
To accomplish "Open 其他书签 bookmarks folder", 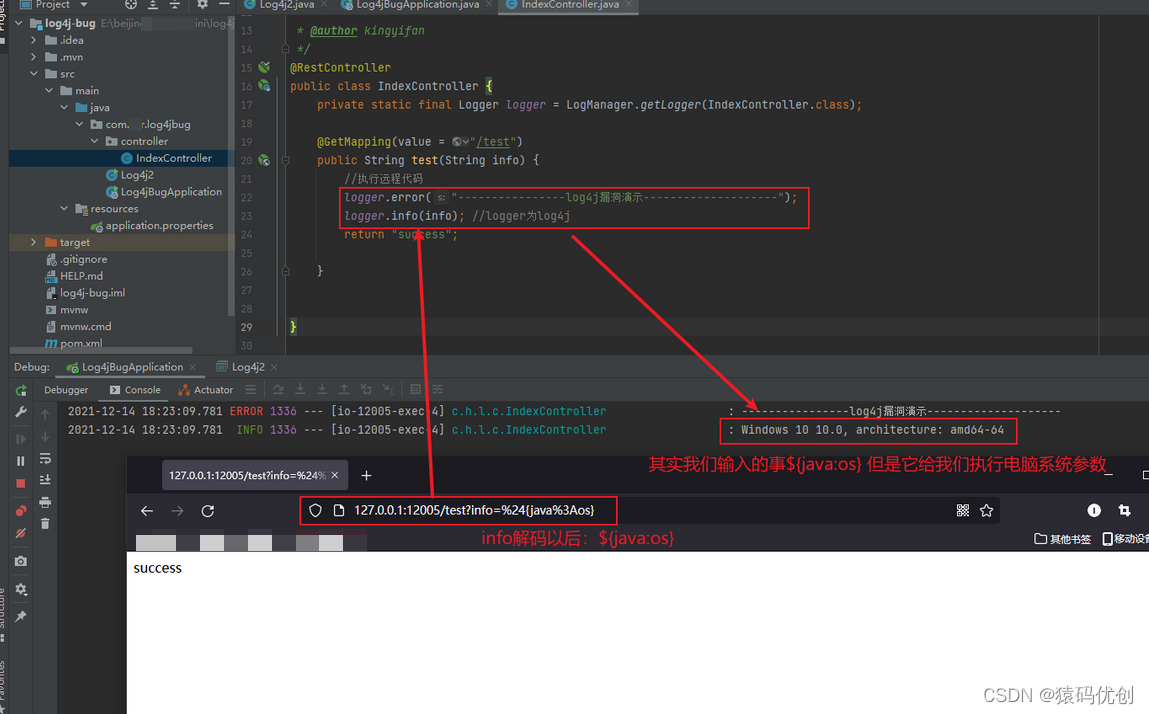I will click(1063, 539).
